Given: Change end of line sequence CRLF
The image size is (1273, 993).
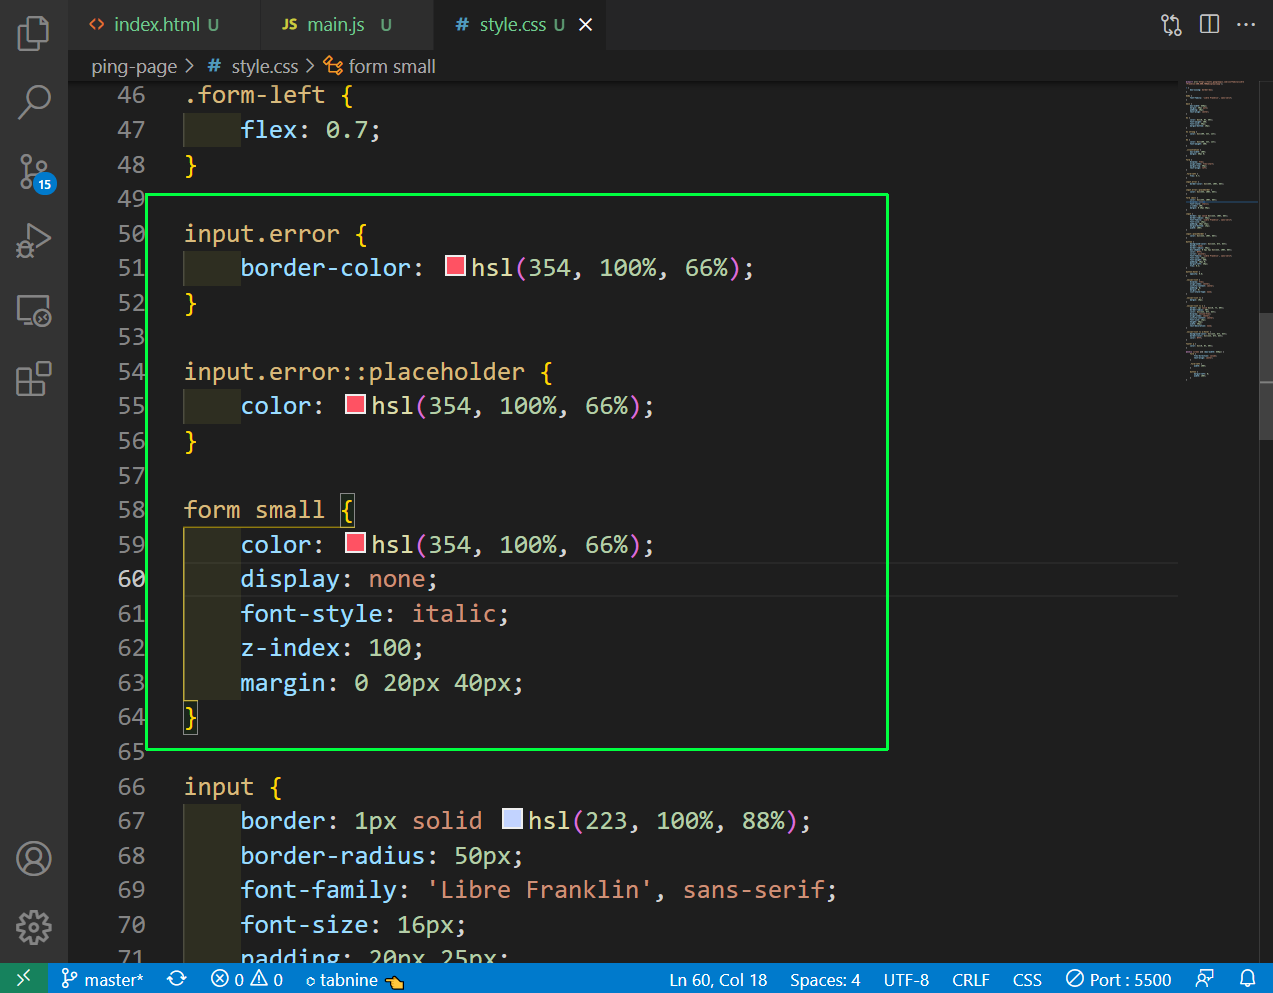Looking at the screenshot, I should pos(970,979).
